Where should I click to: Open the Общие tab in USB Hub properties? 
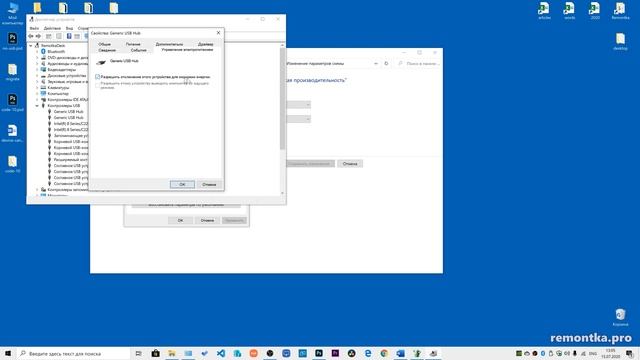tap(104, 44)
